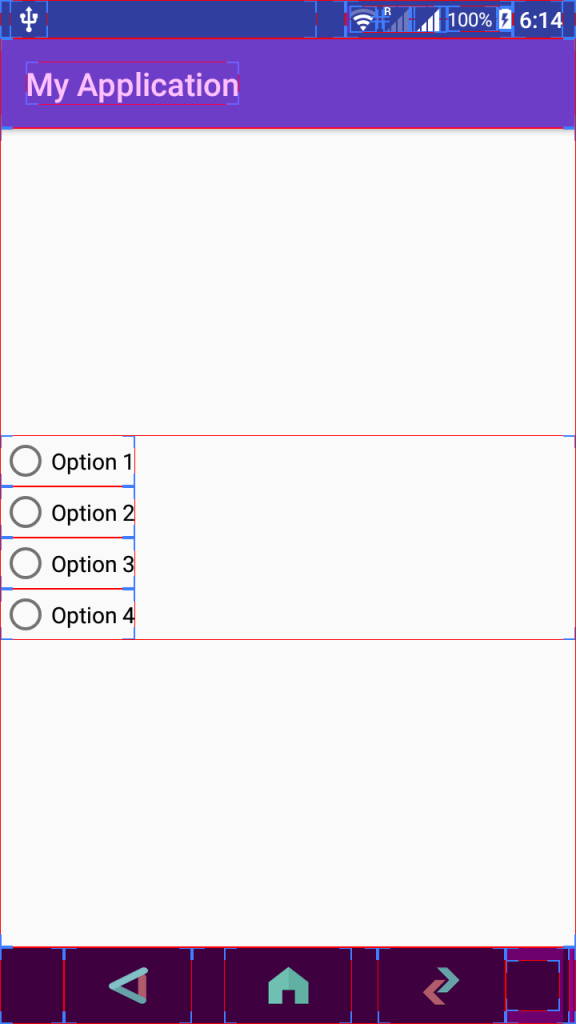This screenshot has height=1024, width=576.
Task: Tap the "Option 1" text label
Action: point(92,462)
